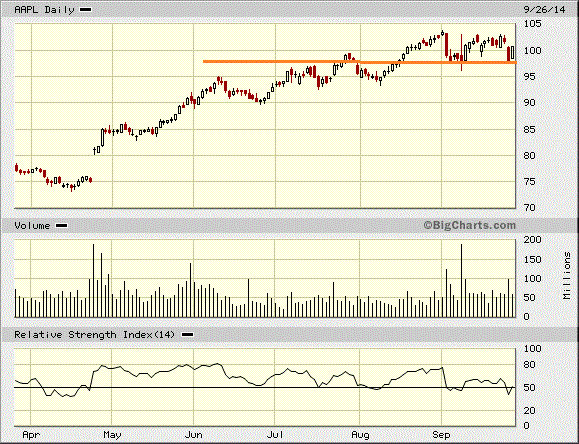Click the tallest volume bar in late April
This screenshot has height=444, width=579.
[x=93, y=280]
